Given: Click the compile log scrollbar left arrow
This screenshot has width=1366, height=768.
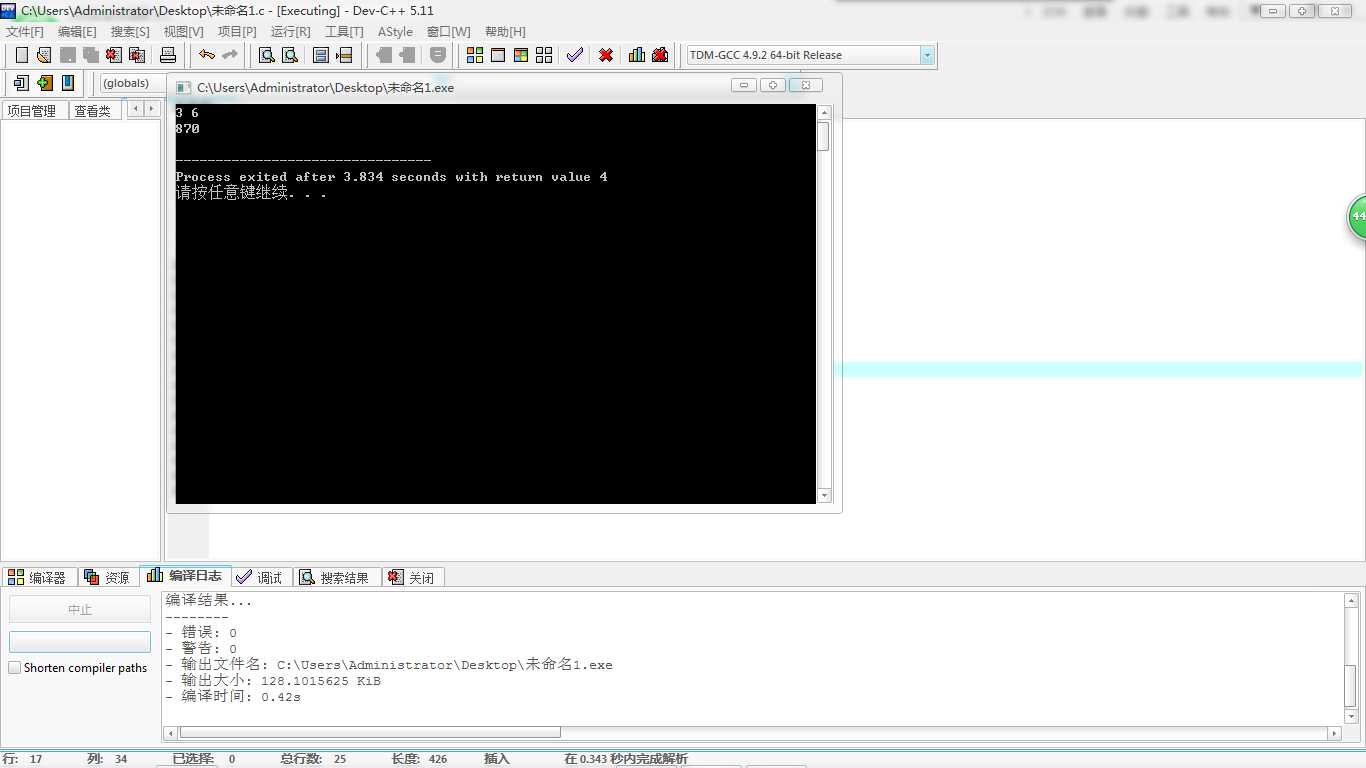Looking at the screenshot, I should click(170, 733).
